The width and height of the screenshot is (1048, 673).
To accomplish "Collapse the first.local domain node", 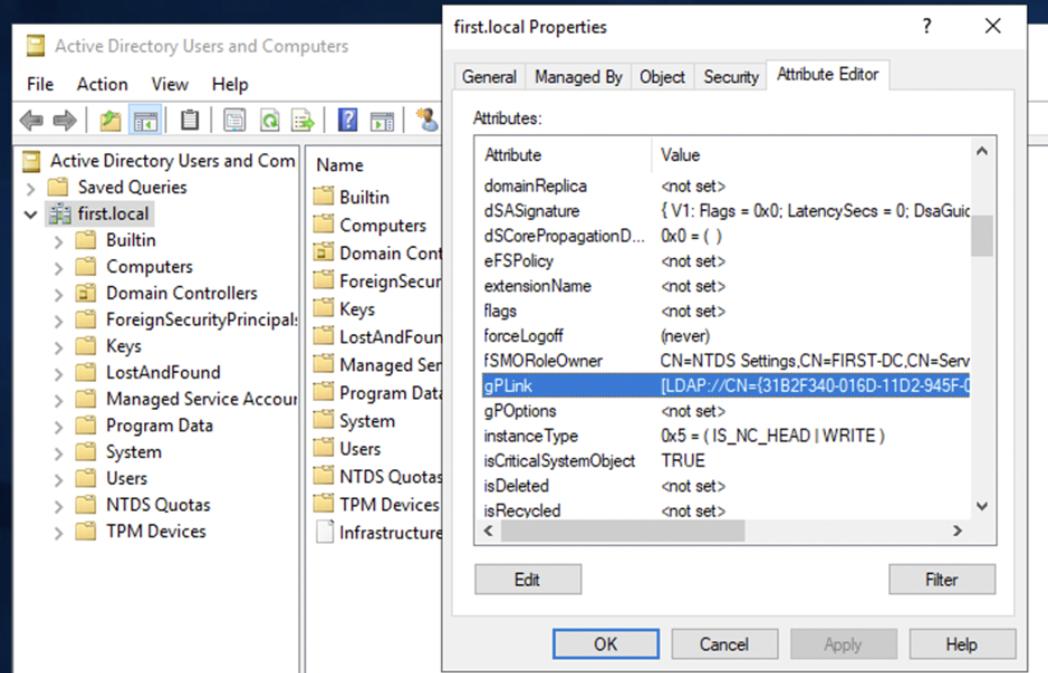I will pos(30,215).
